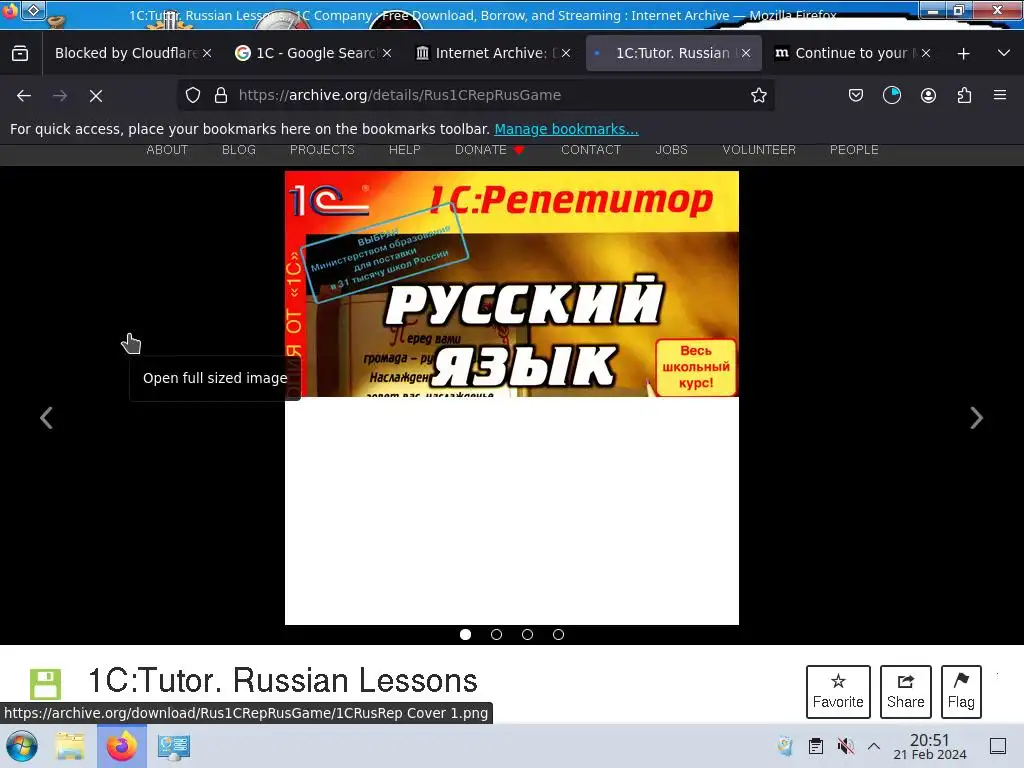Add item to favorites
Viewport: 1024px width, 768px height.
tap(838, 692)
